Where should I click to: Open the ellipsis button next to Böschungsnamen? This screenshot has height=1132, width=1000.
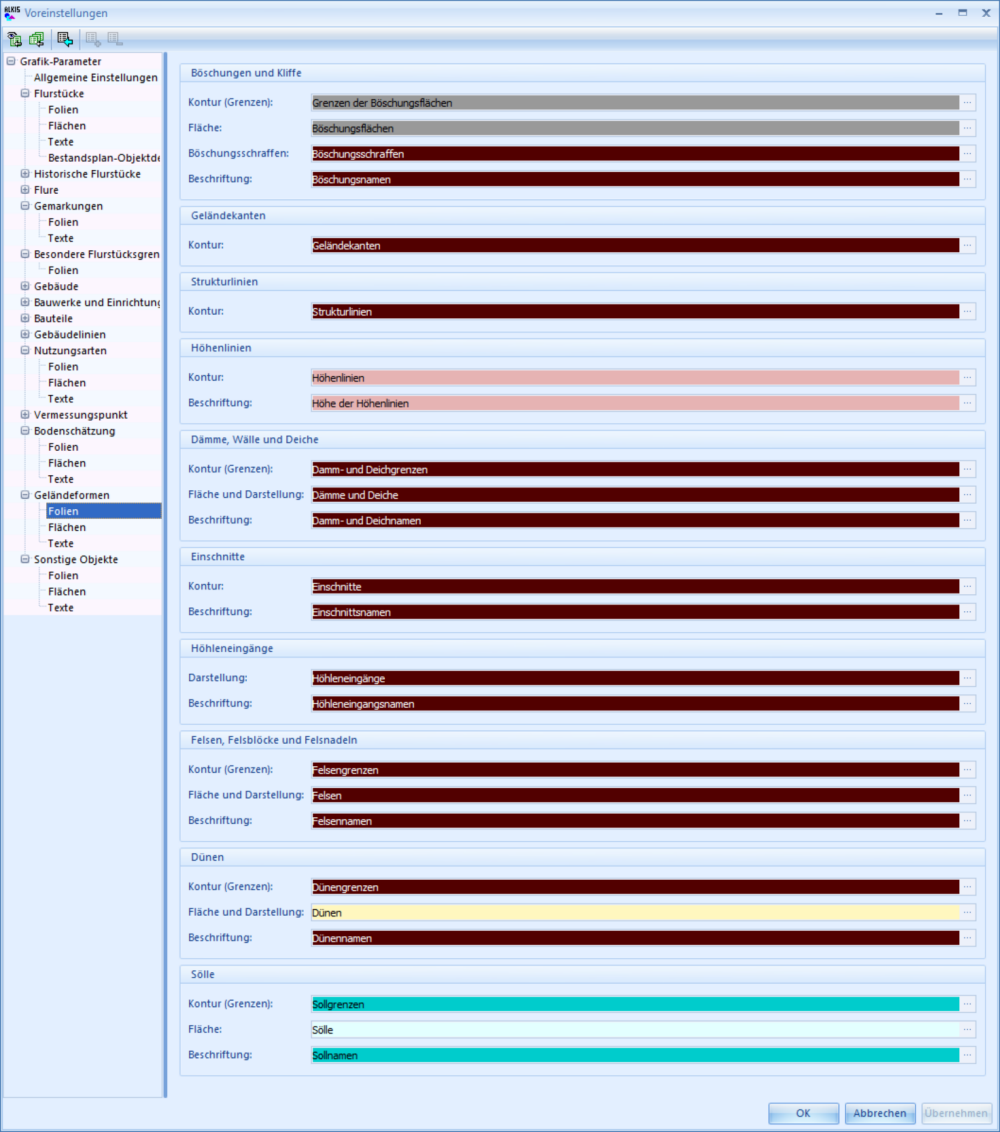coord(968,179)
